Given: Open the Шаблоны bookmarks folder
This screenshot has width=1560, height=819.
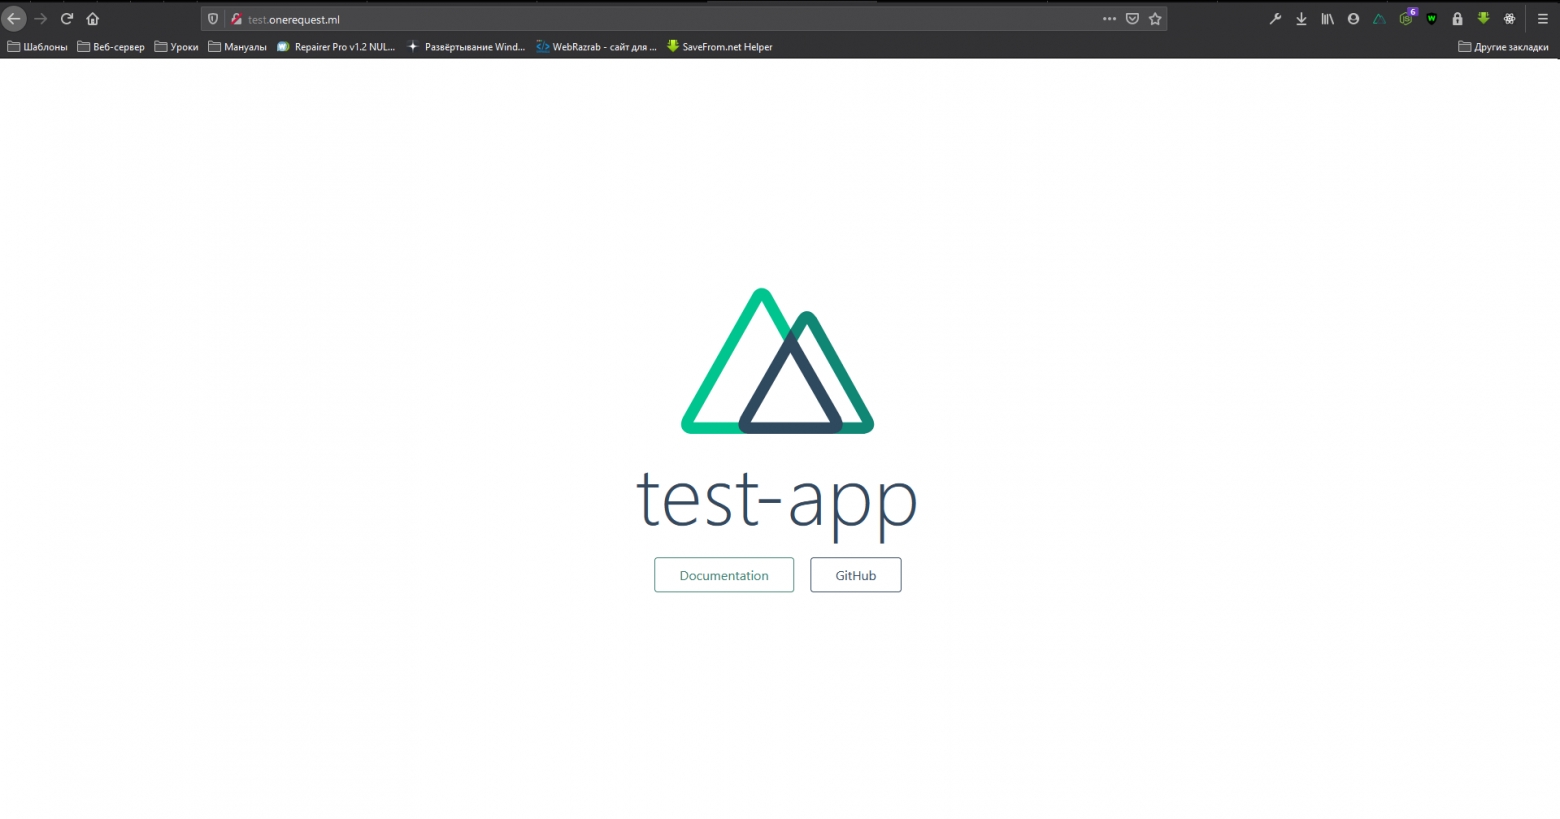Looking at the screenshot, I should [38, 47].
